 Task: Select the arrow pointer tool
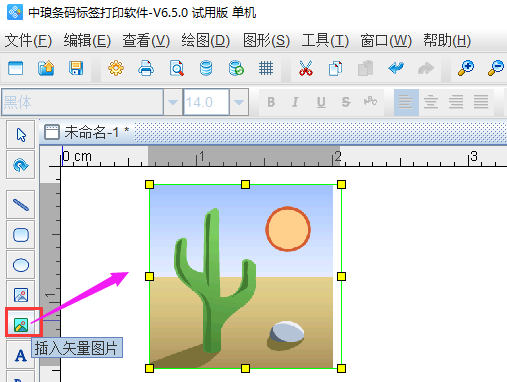click(x=21, y=135)
